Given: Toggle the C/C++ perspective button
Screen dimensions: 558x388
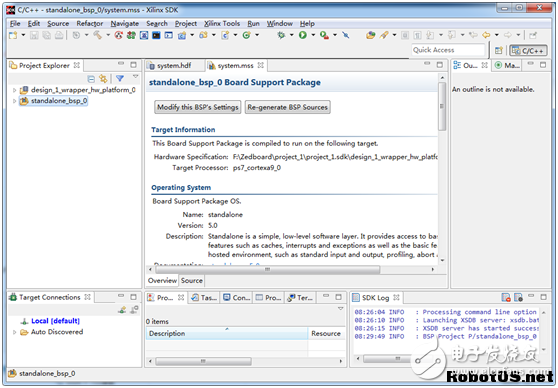Looking at the screenshot, I should (528, 51).
